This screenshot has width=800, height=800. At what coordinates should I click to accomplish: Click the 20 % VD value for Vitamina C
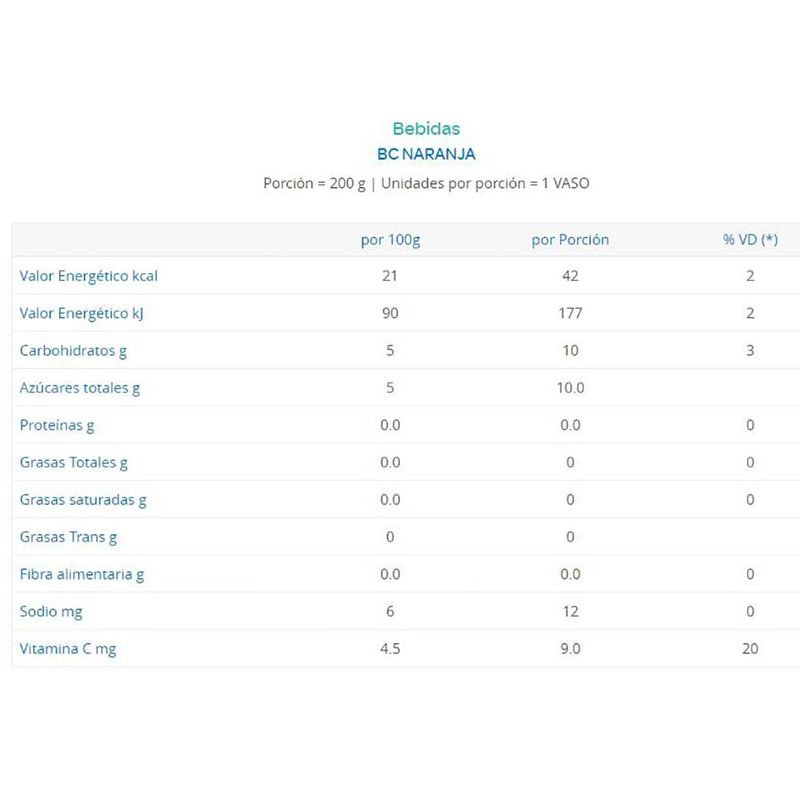click(750, 649)
